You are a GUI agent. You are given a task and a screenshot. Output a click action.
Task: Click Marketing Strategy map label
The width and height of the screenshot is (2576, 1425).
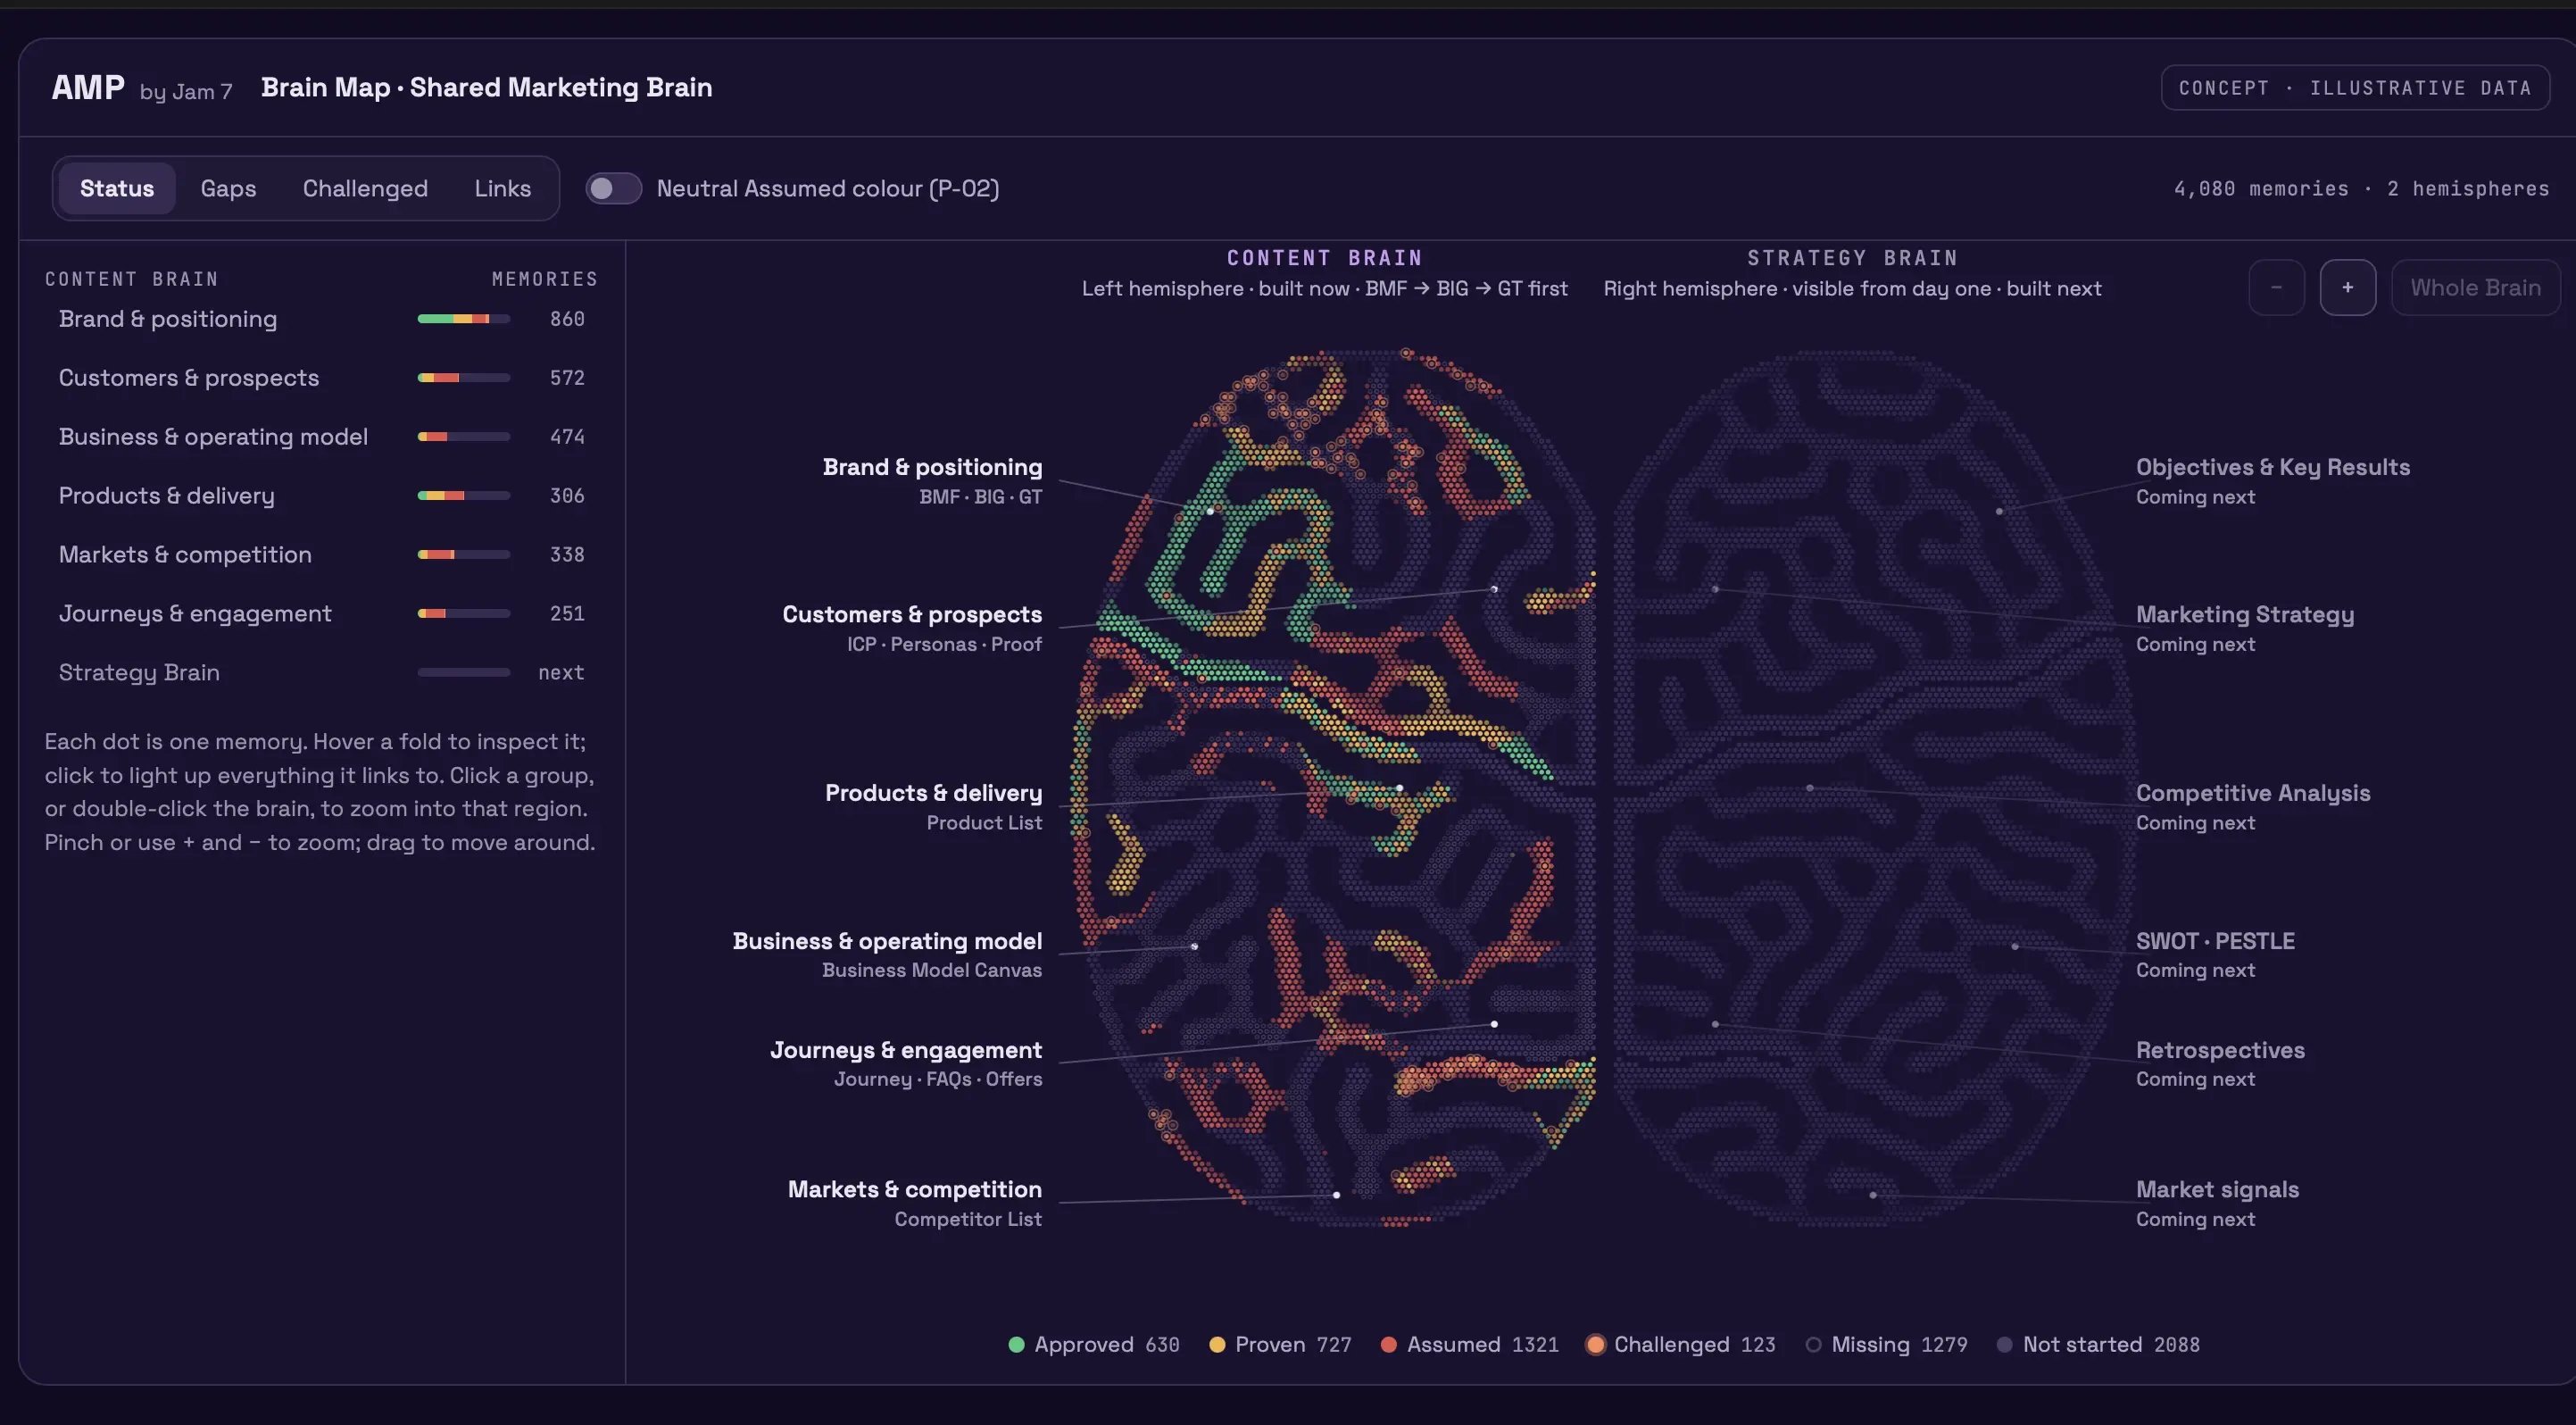pos(2245,615)
